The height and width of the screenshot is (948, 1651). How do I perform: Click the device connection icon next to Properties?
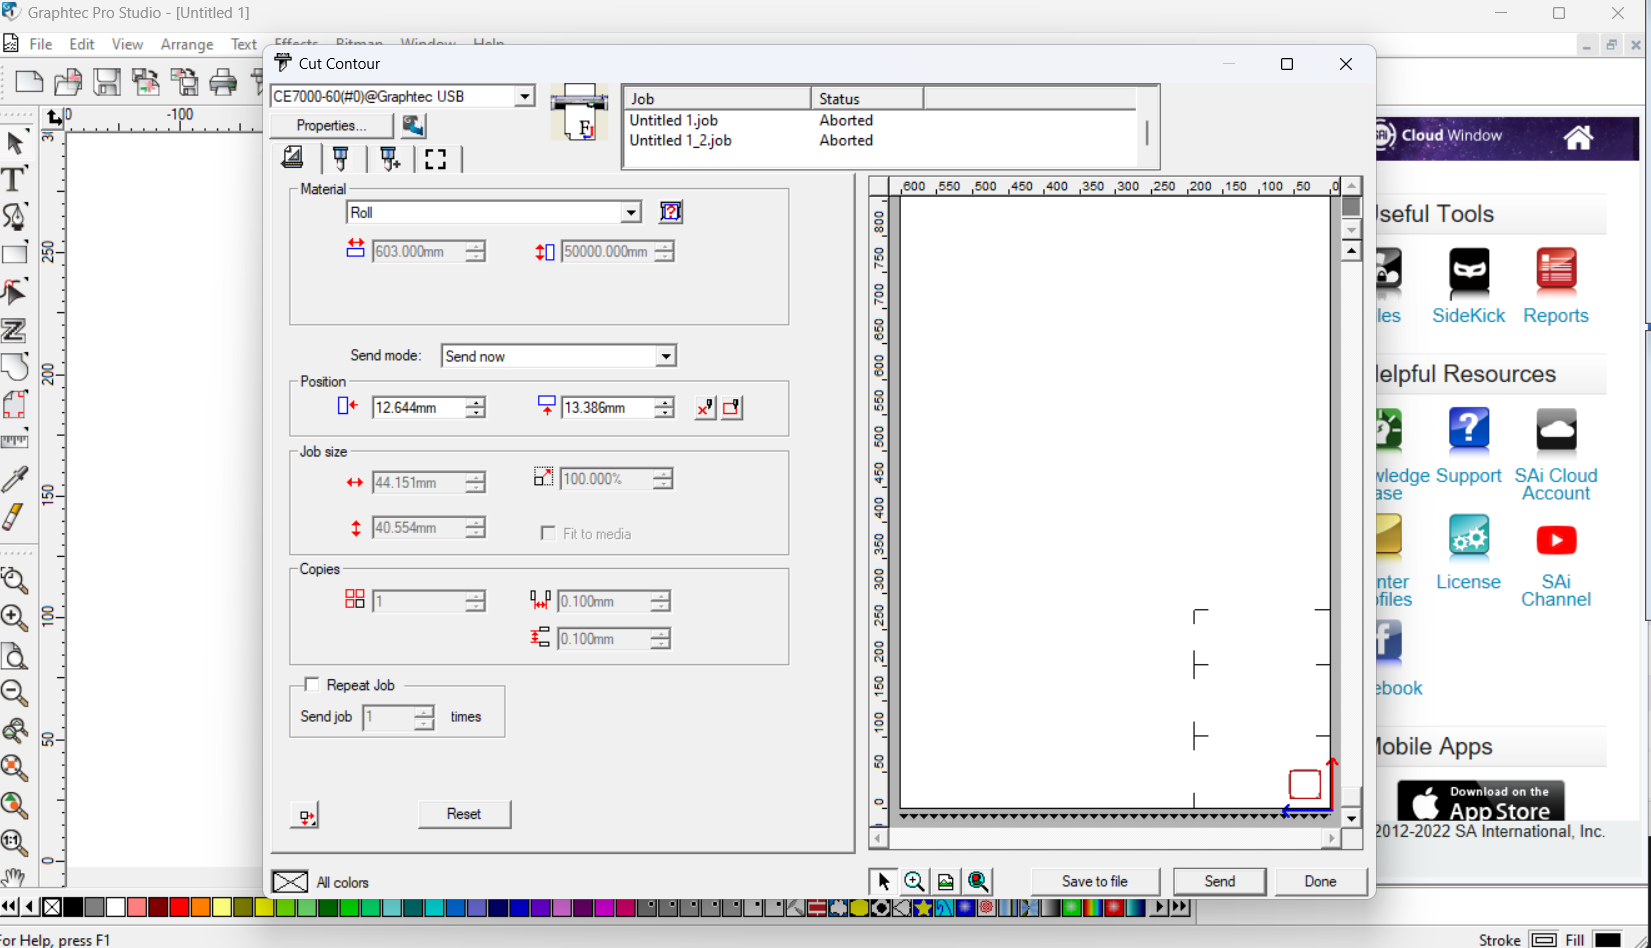coord(413,125)
